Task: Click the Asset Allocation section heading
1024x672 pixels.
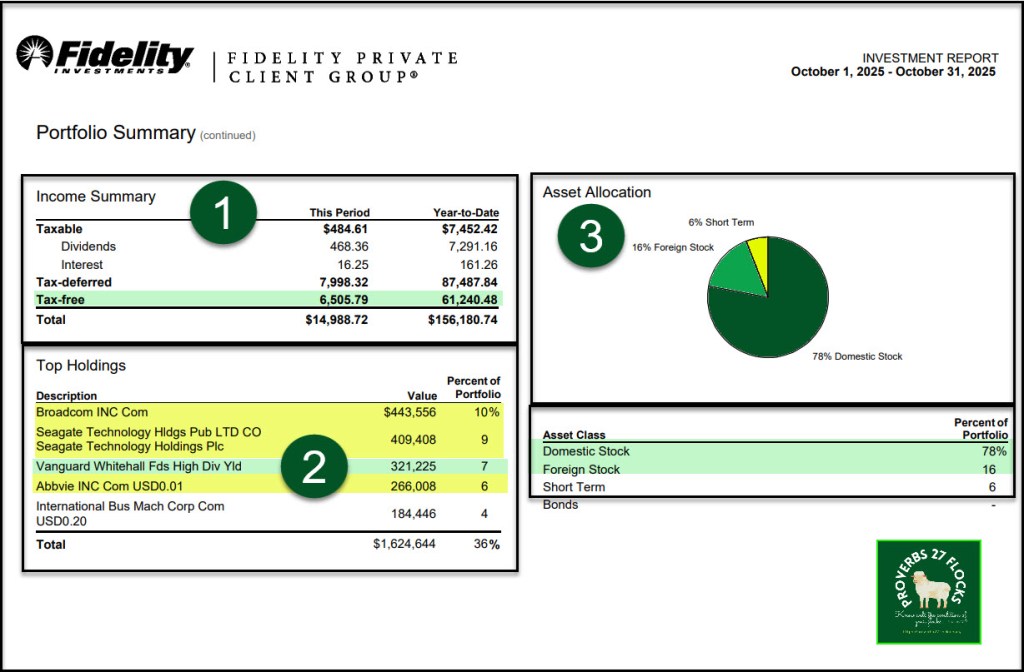Action: pyautogui.click(x=596, y=192)
